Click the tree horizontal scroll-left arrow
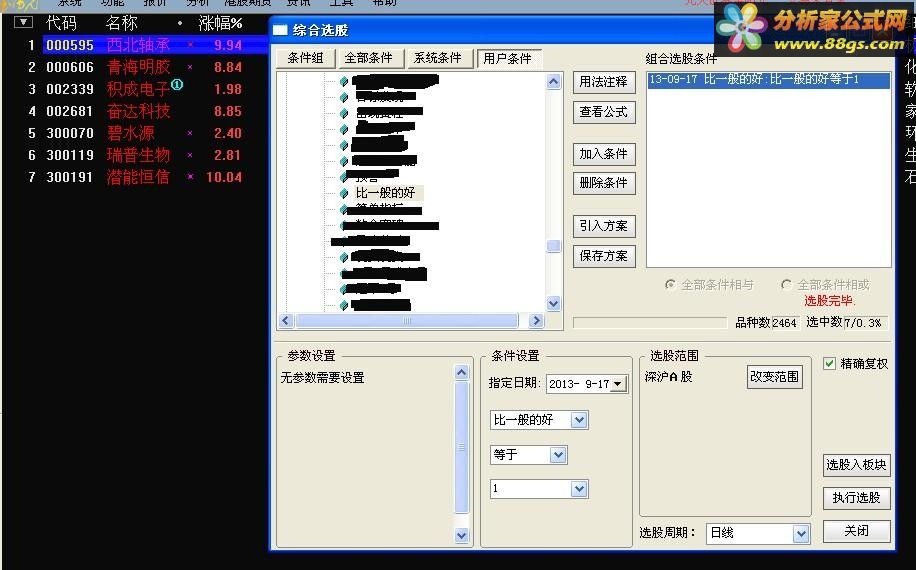Image resolution: width=916 pixels, height=570 pixels. [x=285, y=321]
